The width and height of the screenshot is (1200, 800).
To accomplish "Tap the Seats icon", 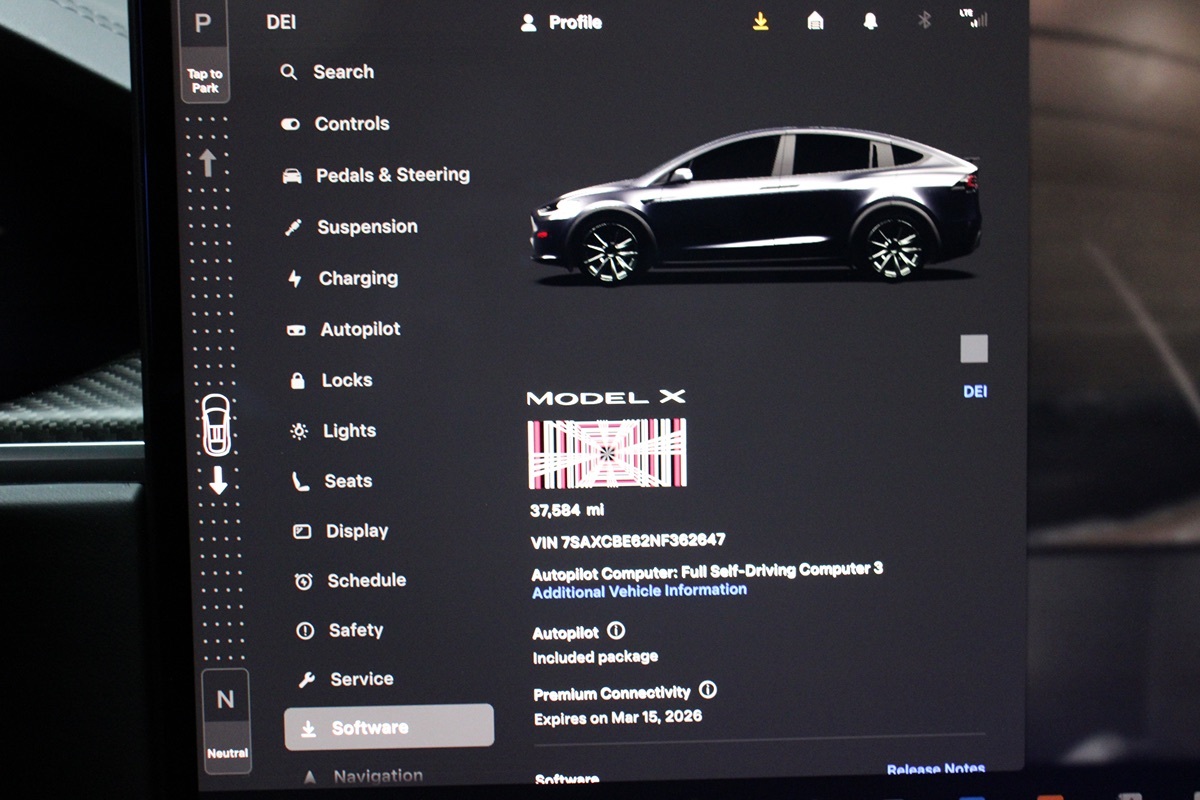I will 300,481.
